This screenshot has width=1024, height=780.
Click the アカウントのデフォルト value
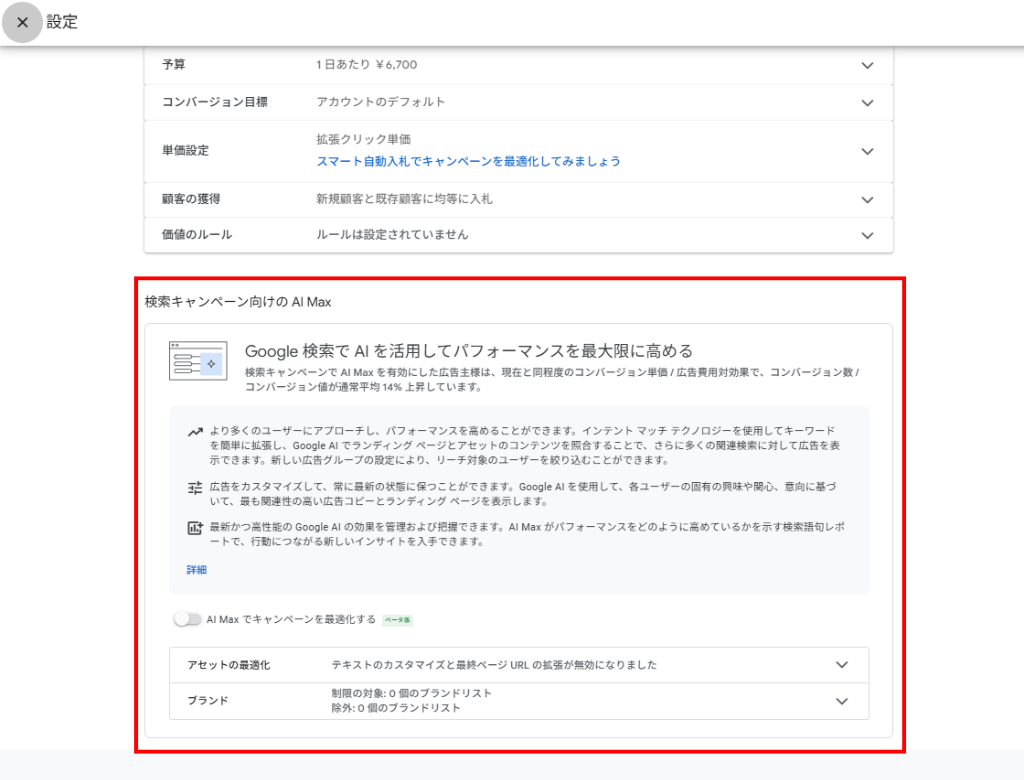point(381,102)
